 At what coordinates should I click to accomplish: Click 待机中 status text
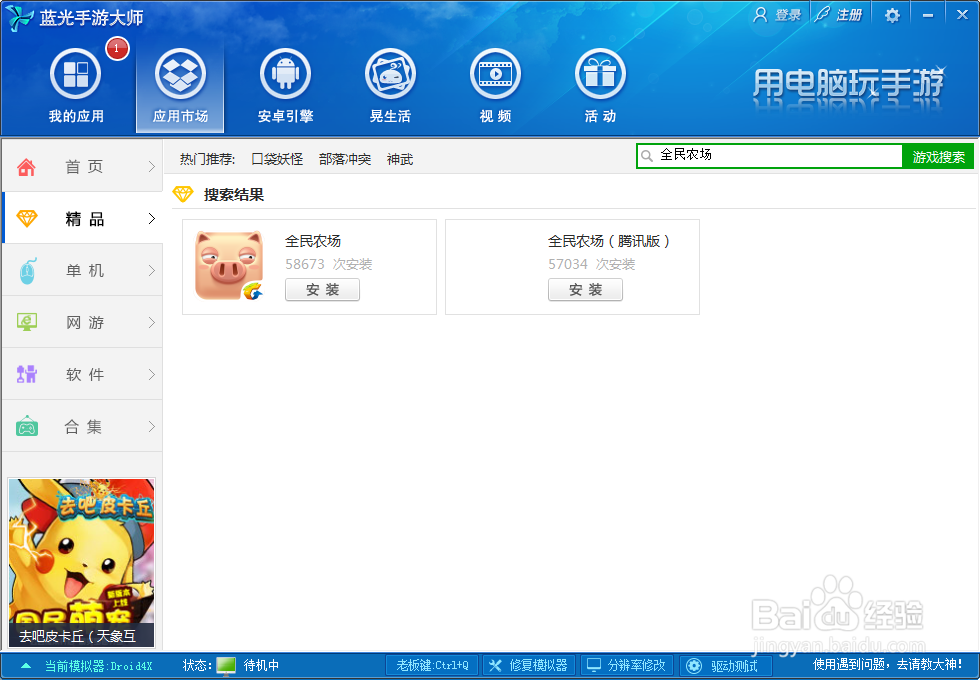[x=261, y=666]
